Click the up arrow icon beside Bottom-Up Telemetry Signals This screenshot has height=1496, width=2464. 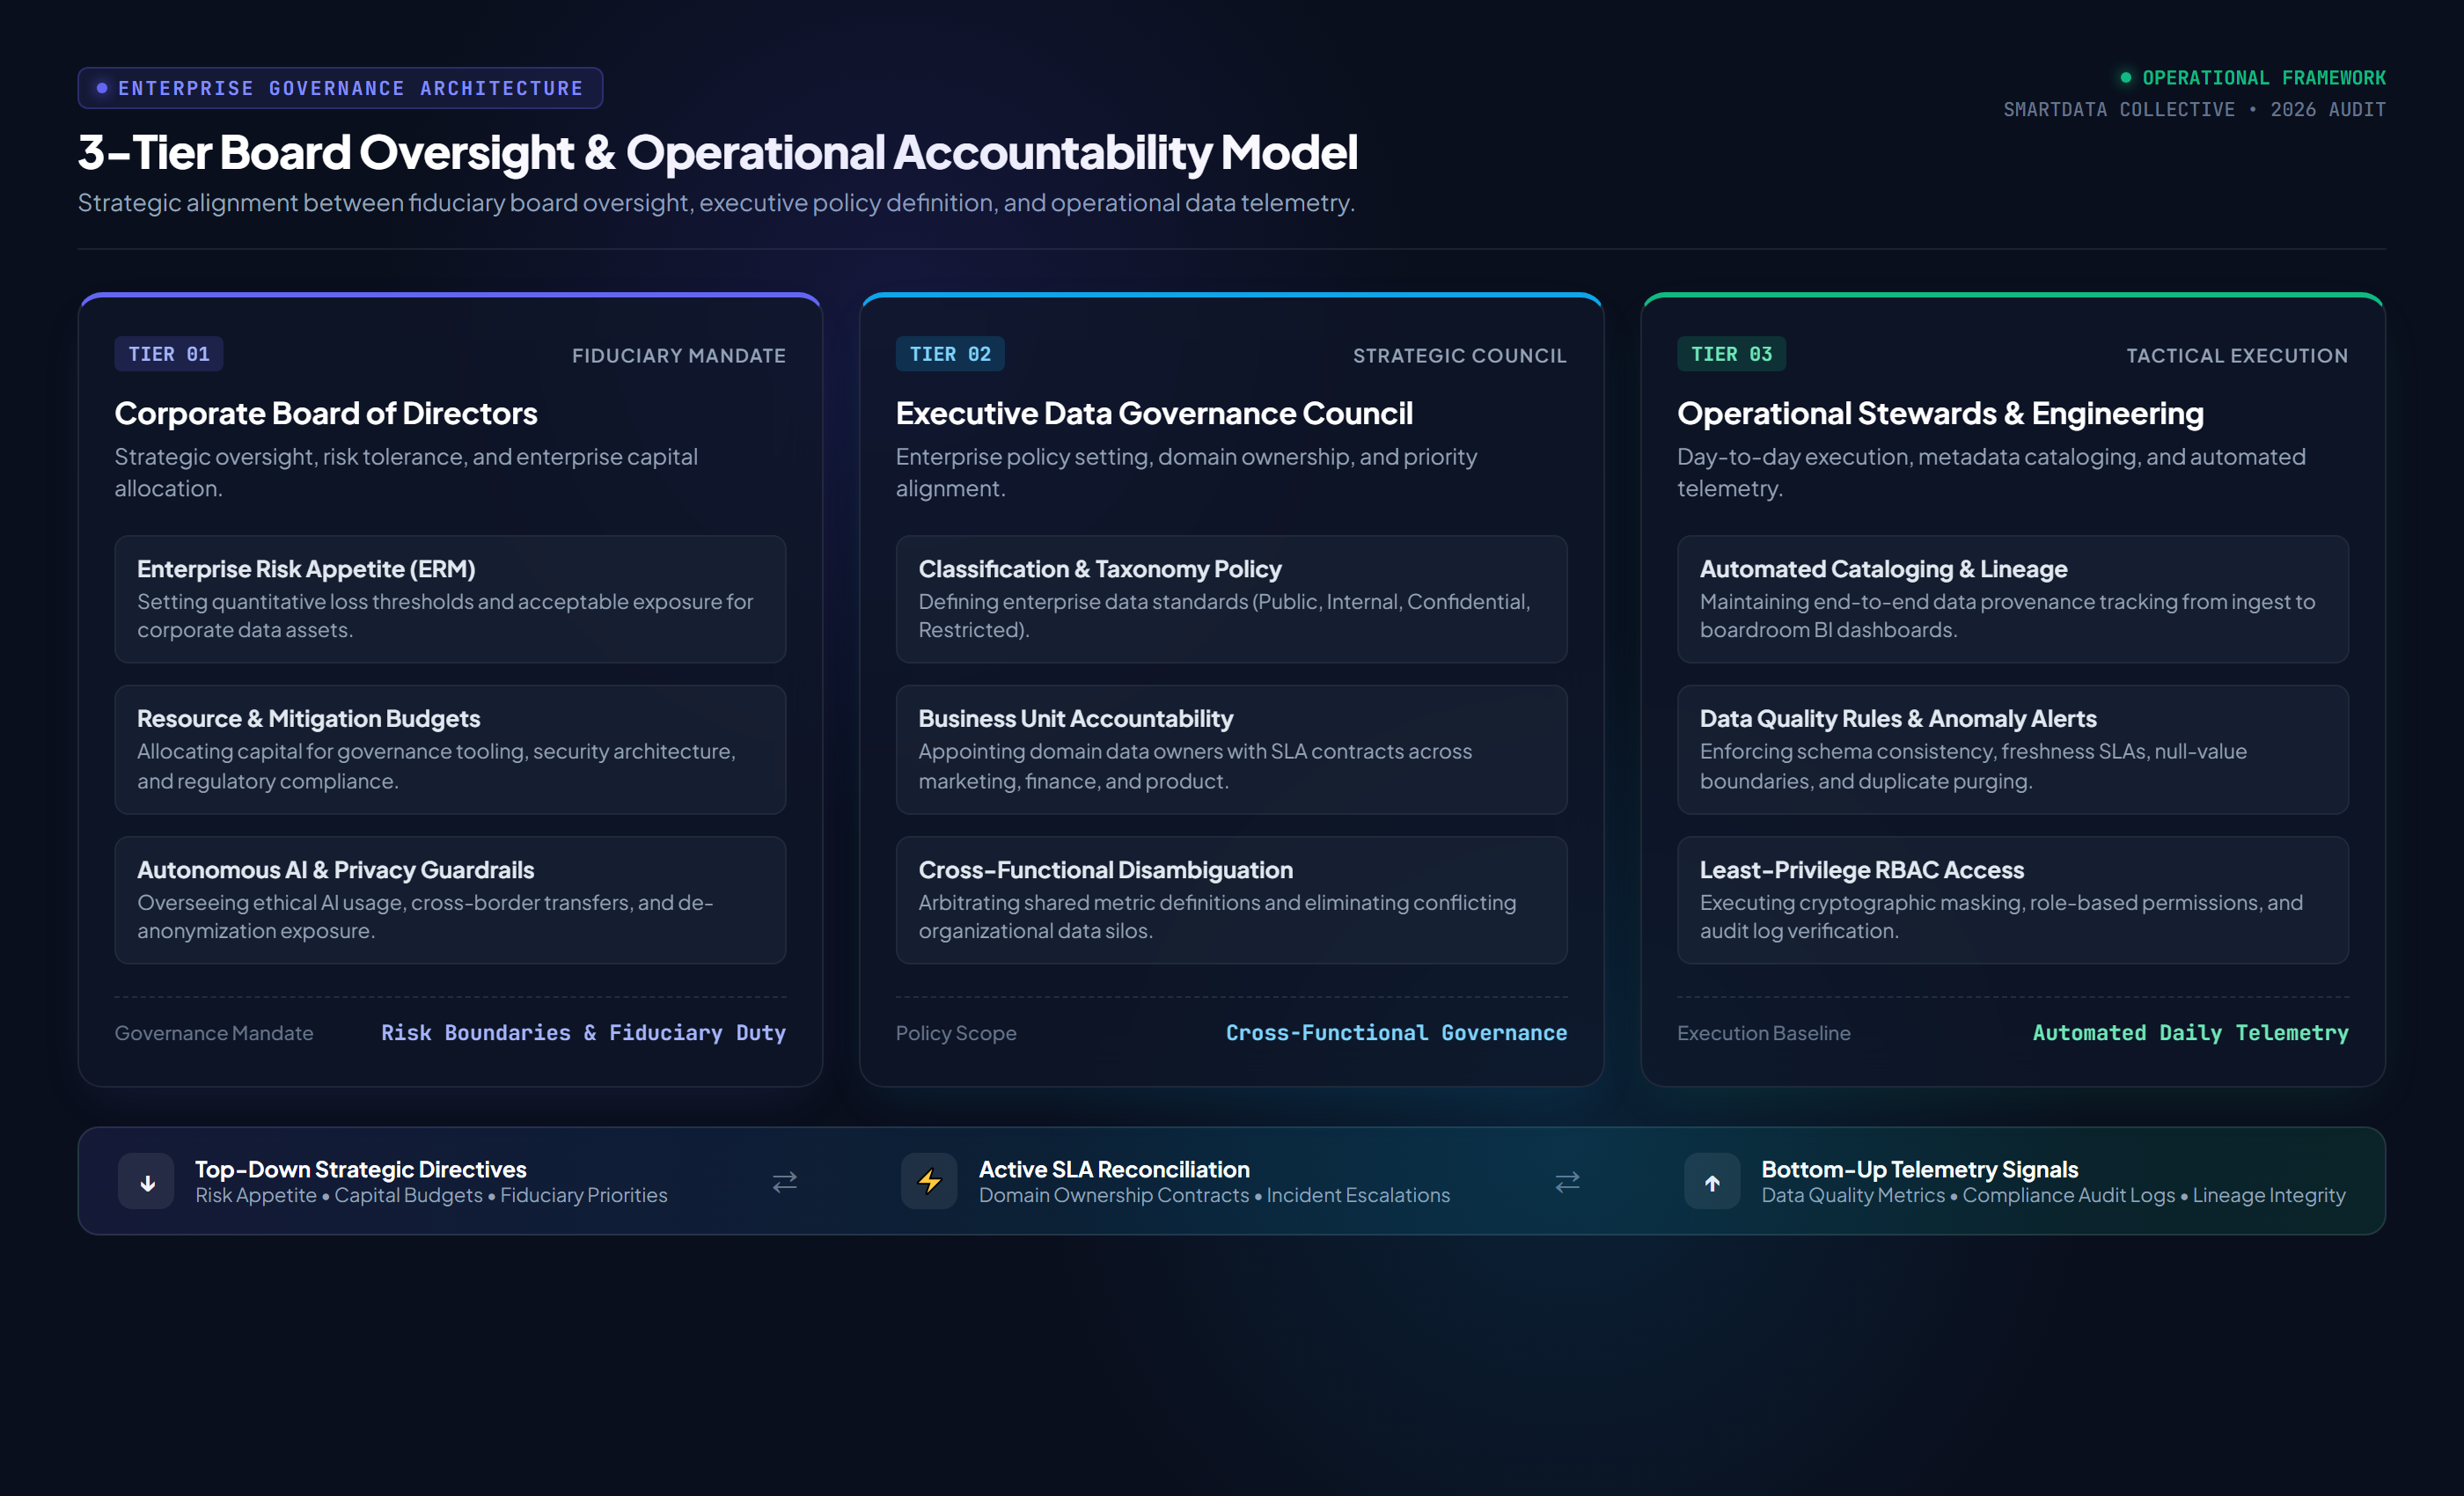click(1712, 1182)
